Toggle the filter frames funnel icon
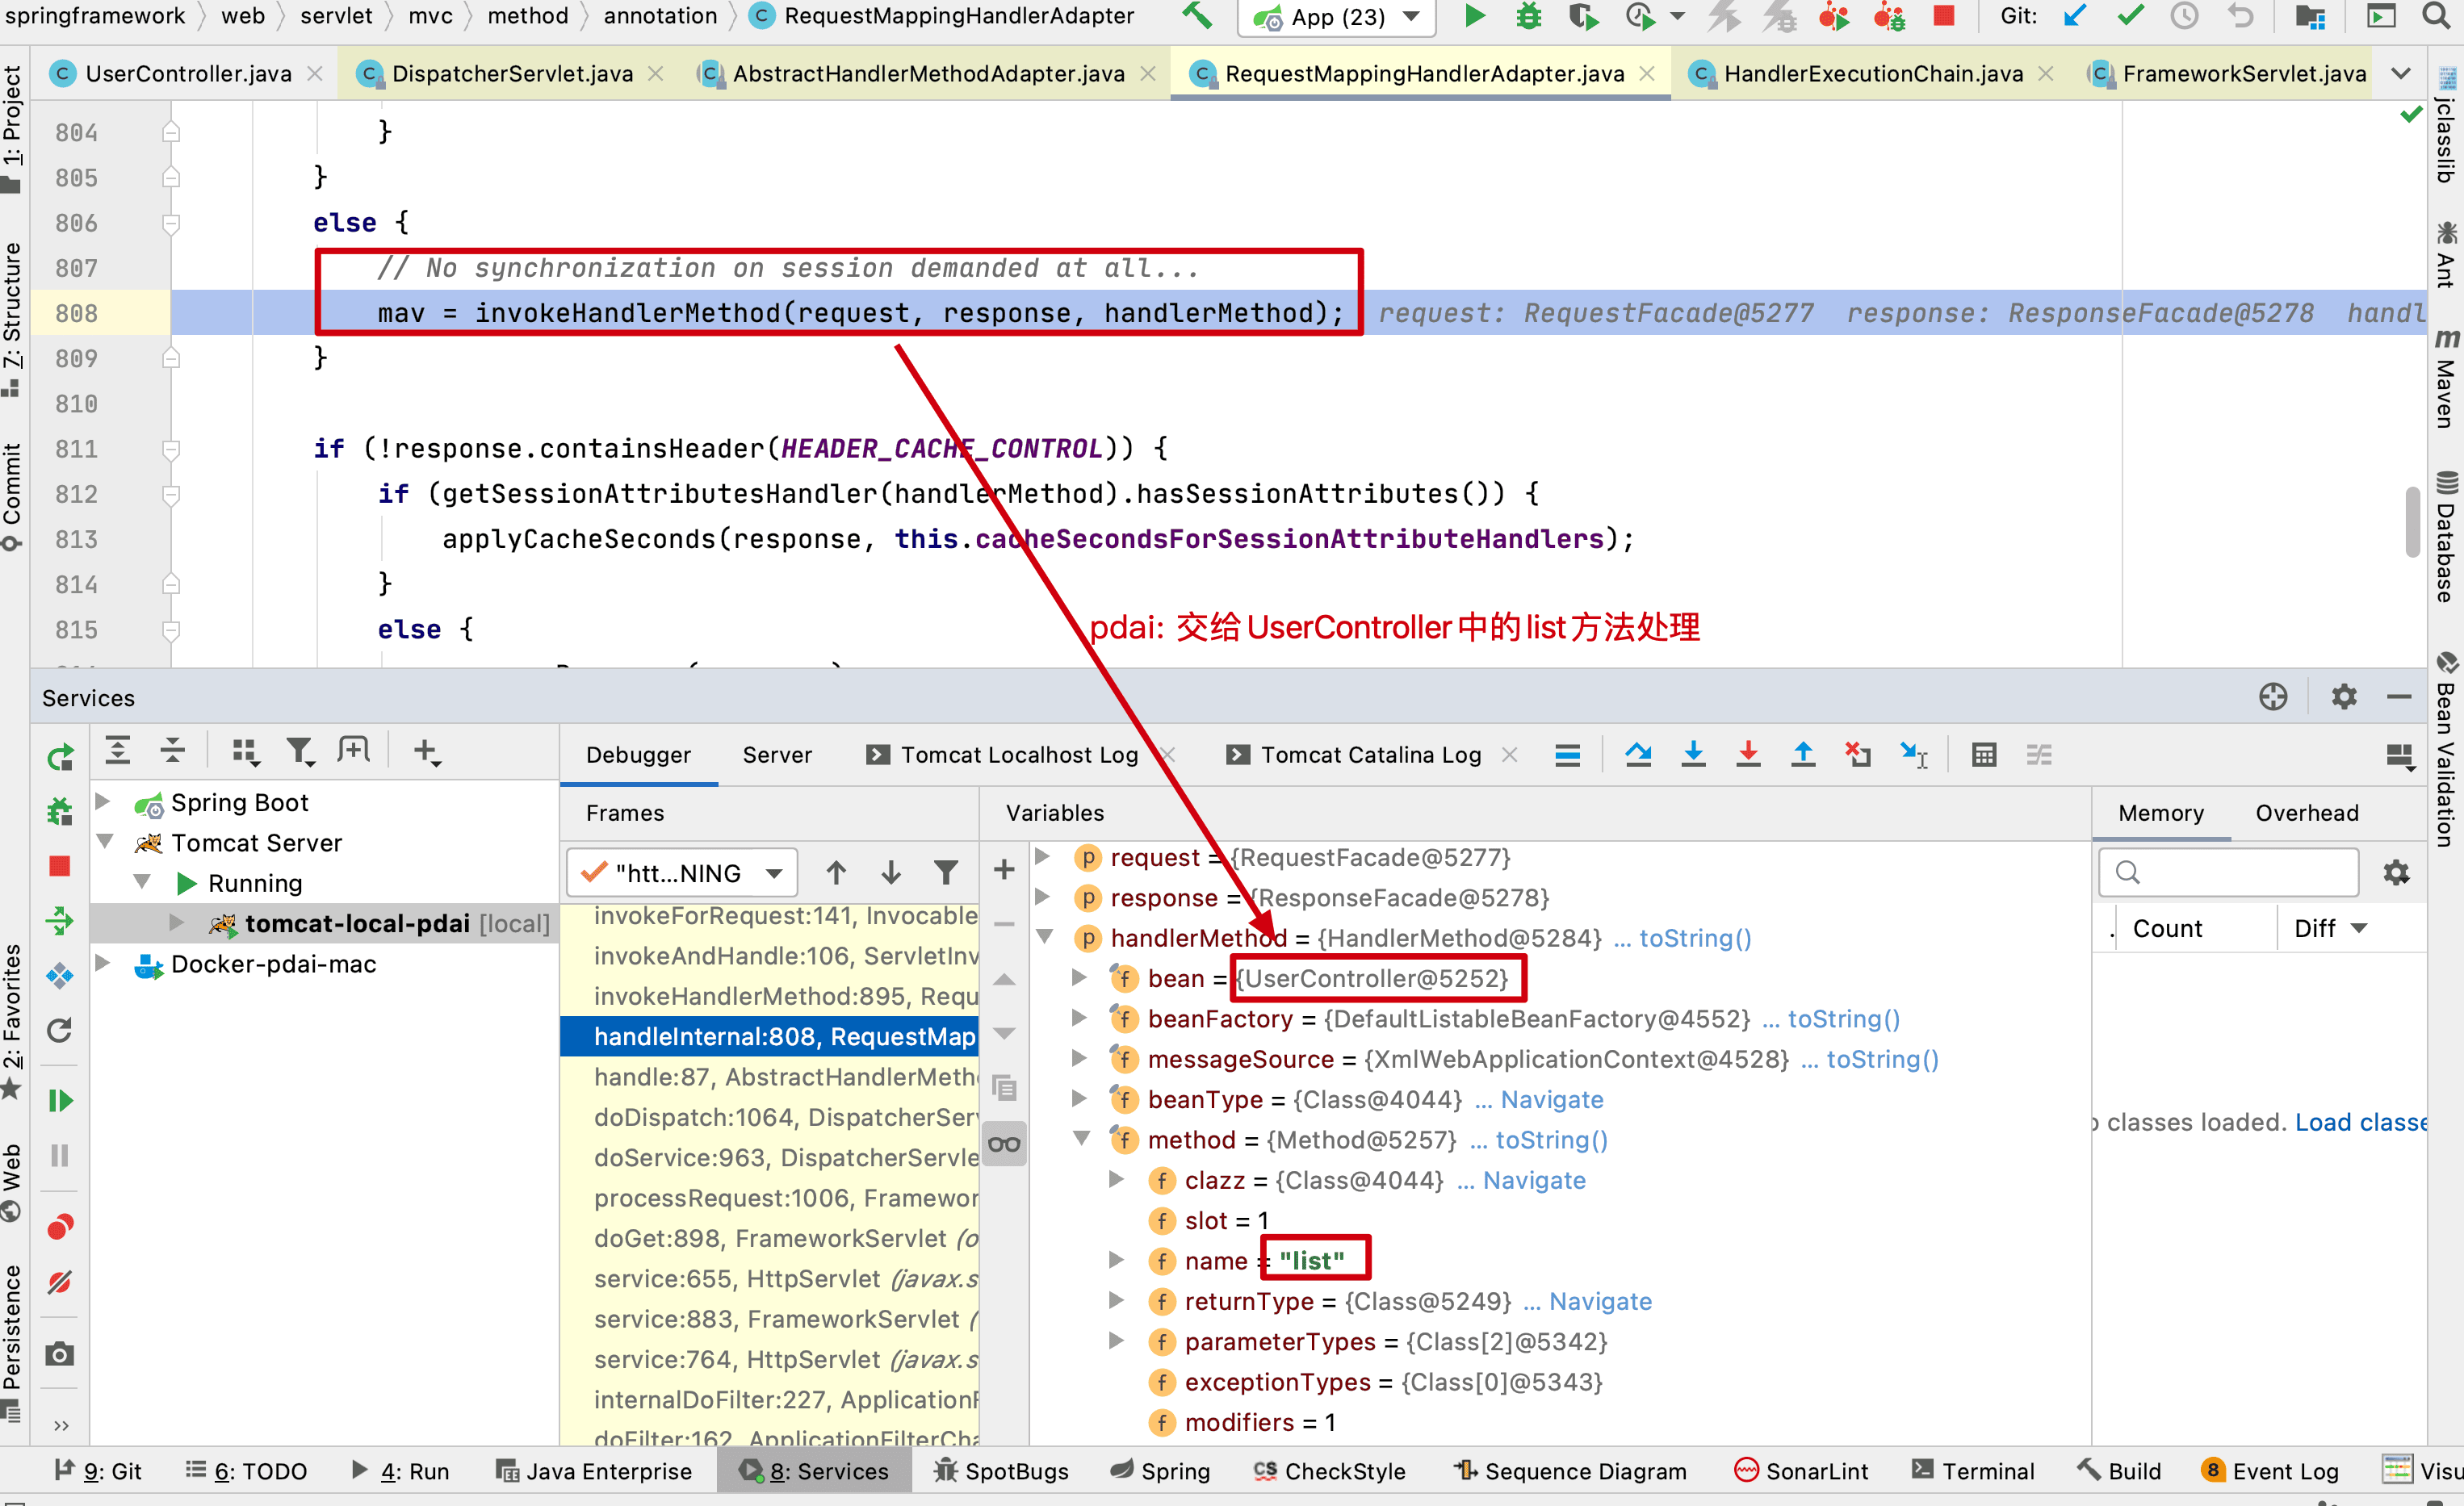Viewport: 2464px width, 1506px height. (945, 873)
